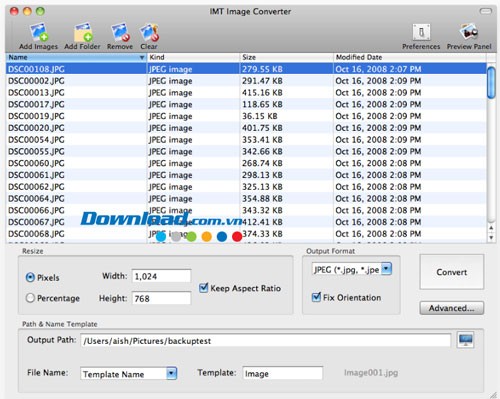Click the Convert button
The width and height of the screenshot is (500, 399).
point(452,272)
